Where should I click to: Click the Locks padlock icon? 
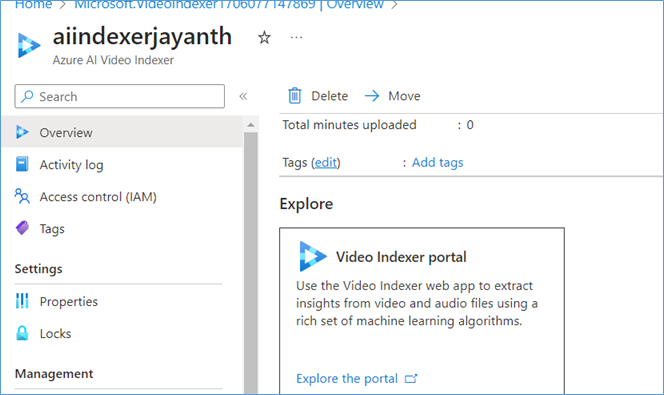[22, 333]
